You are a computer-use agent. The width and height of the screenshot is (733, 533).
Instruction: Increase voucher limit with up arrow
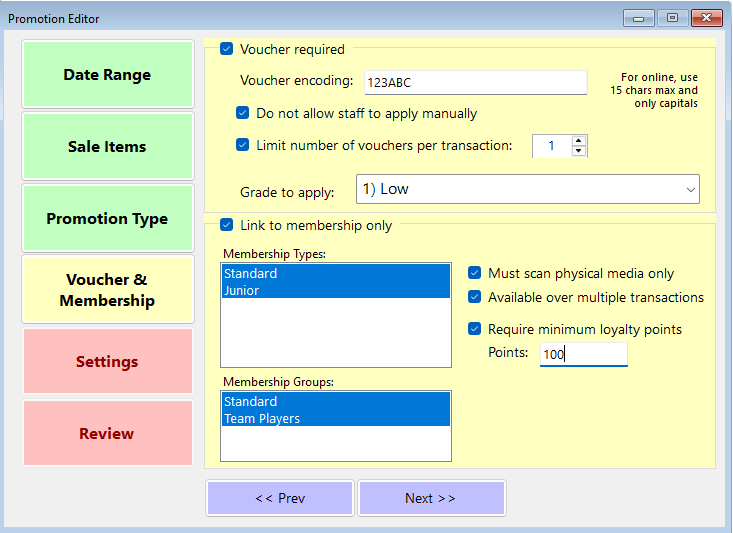click(579, 140)
